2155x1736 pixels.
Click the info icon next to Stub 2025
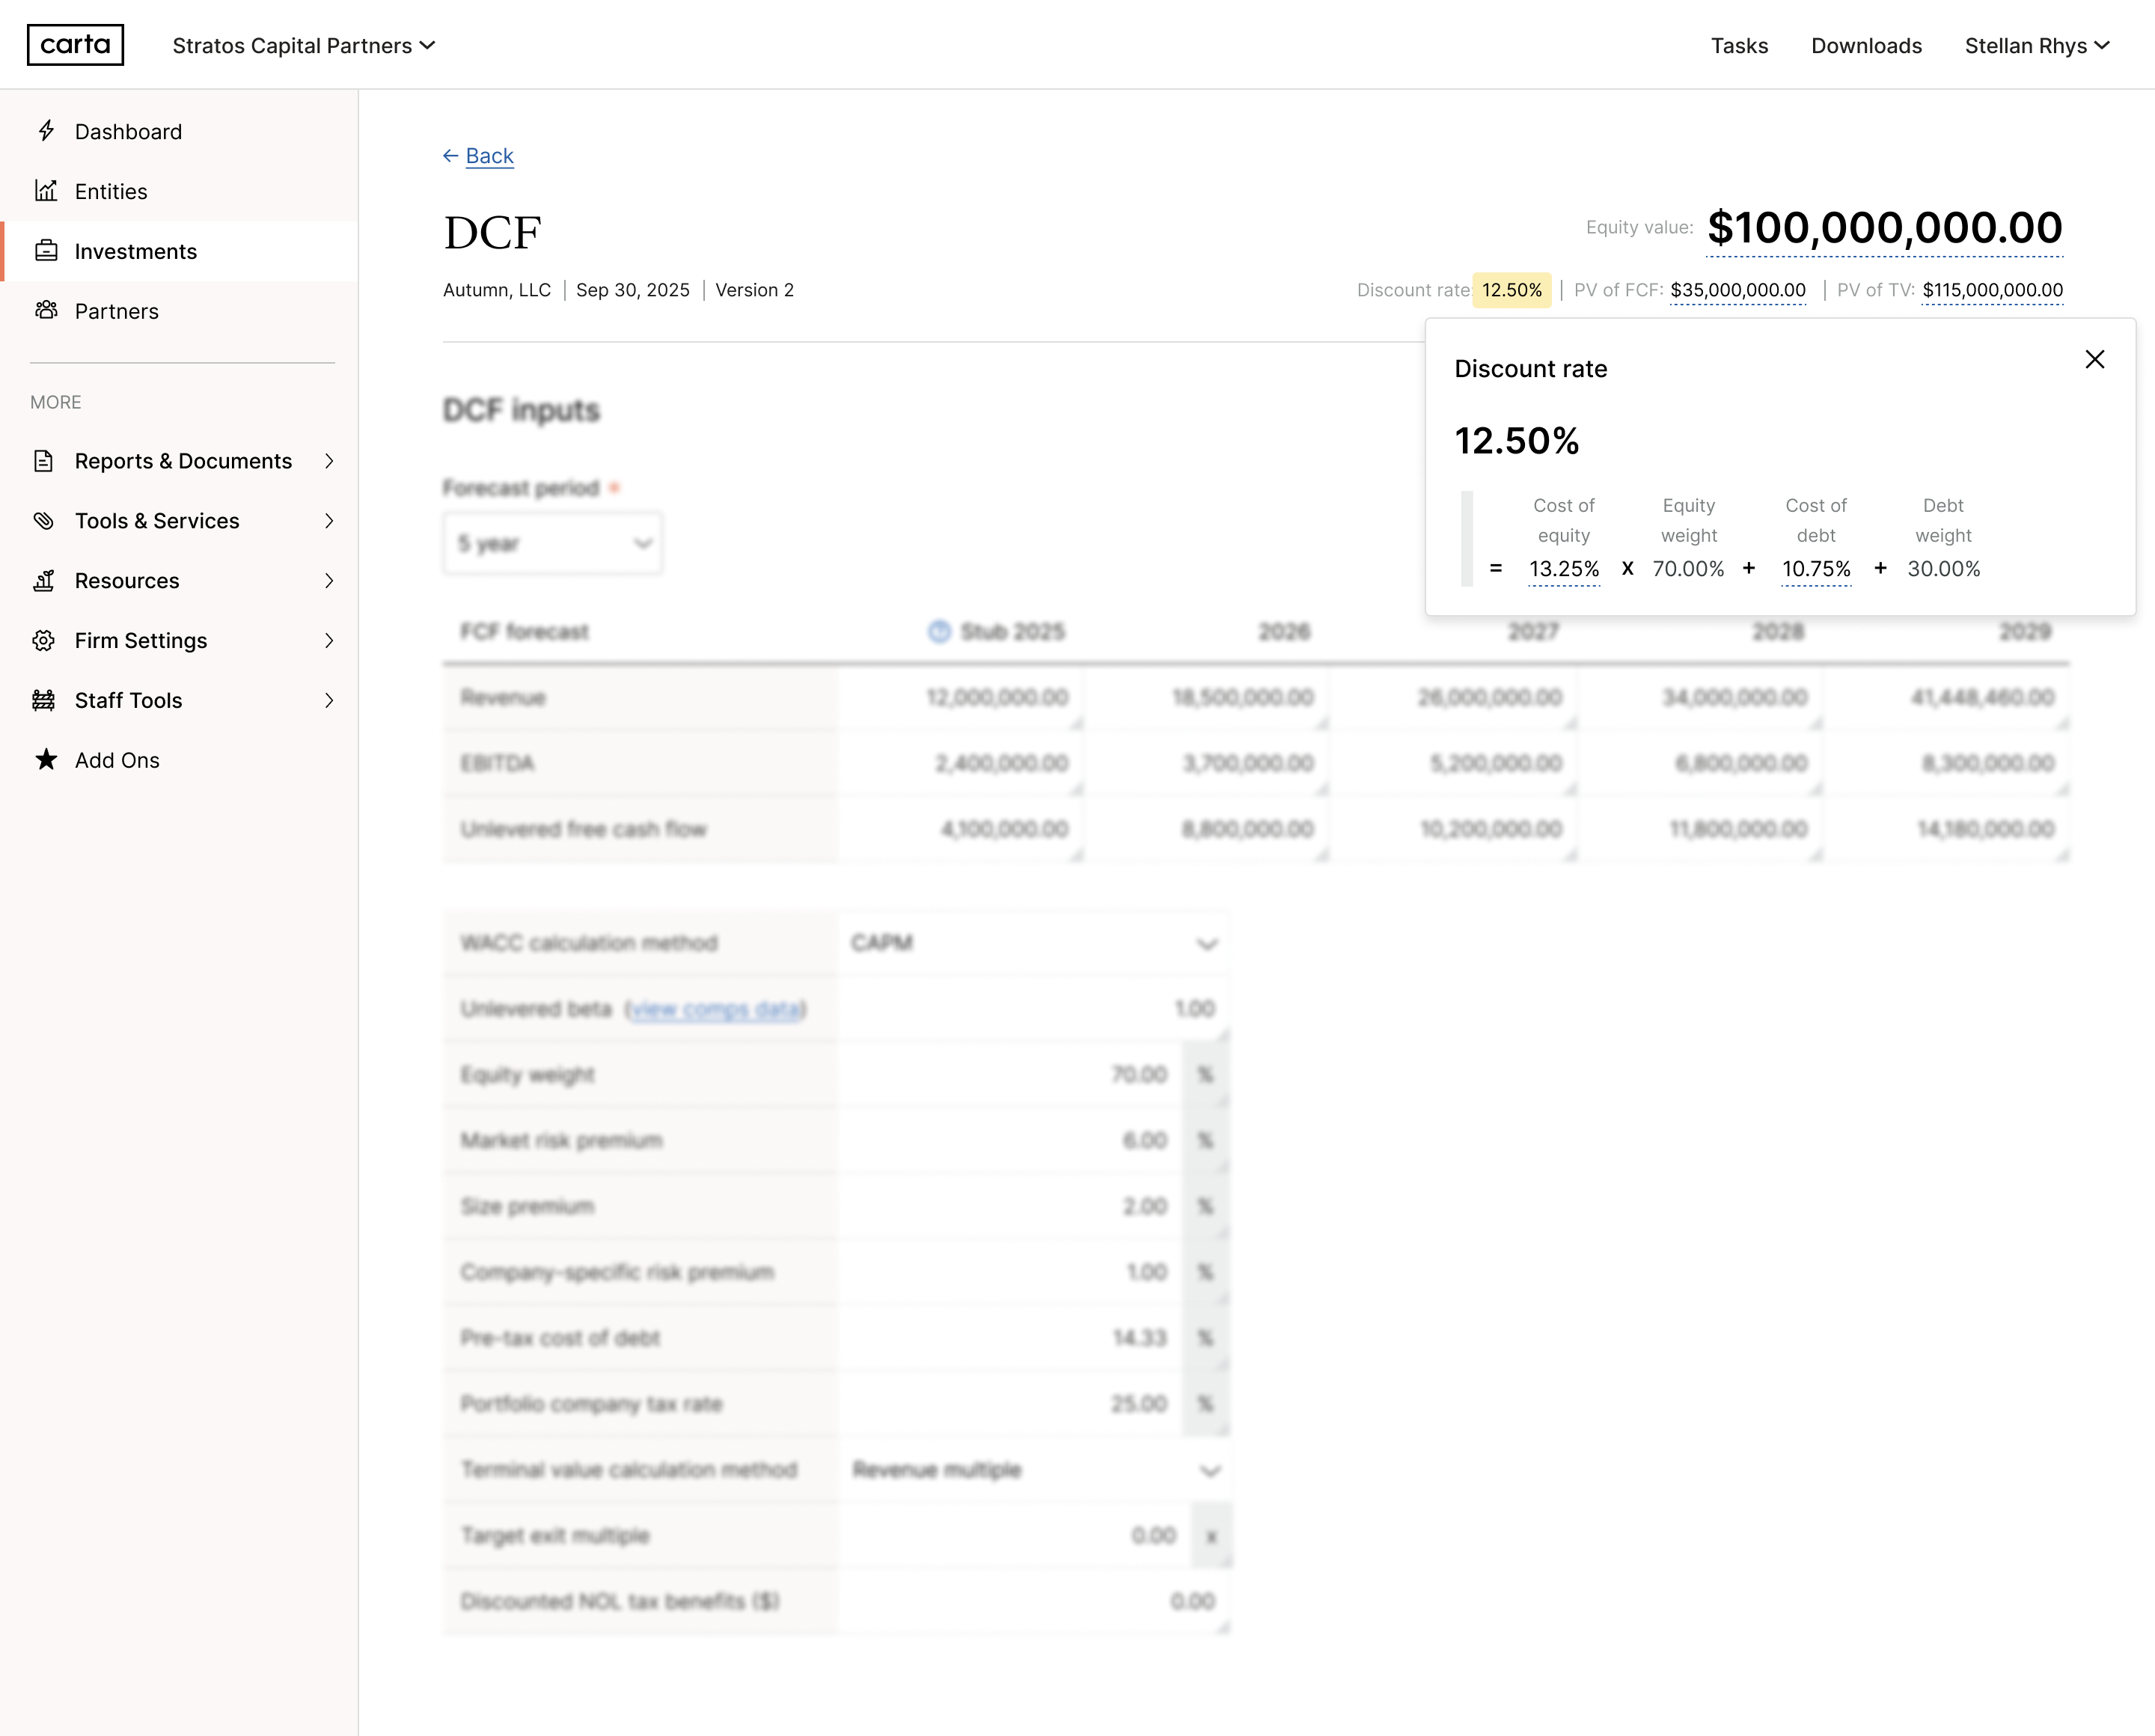[938, 631]
